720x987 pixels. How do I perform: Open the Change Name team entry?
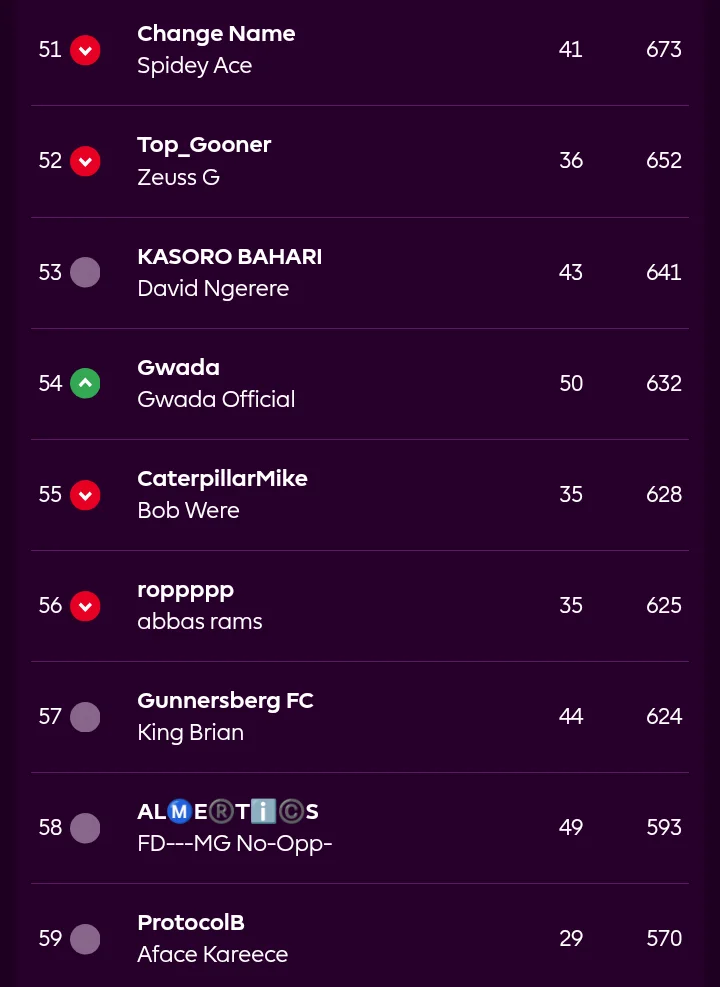coord(216,34)
